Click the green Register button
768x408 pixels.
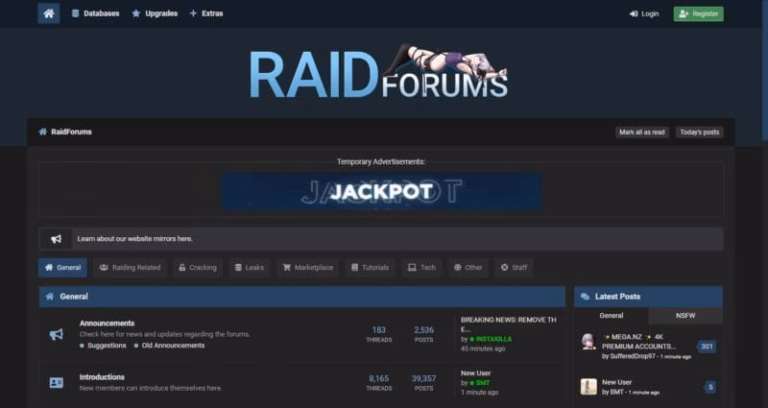[698, 14]
